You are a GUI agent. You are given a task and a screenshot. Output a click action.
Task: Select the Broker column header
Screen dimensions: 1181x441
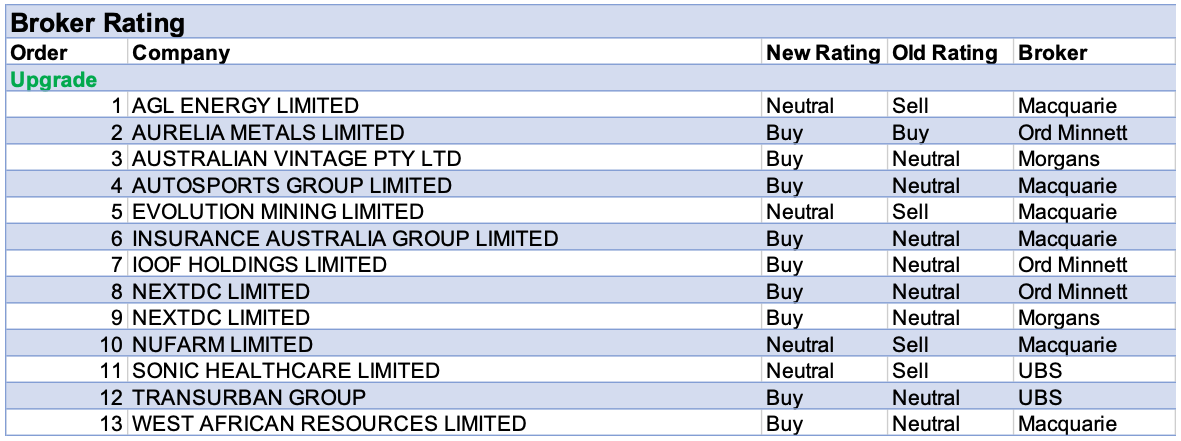point(1052,53)
